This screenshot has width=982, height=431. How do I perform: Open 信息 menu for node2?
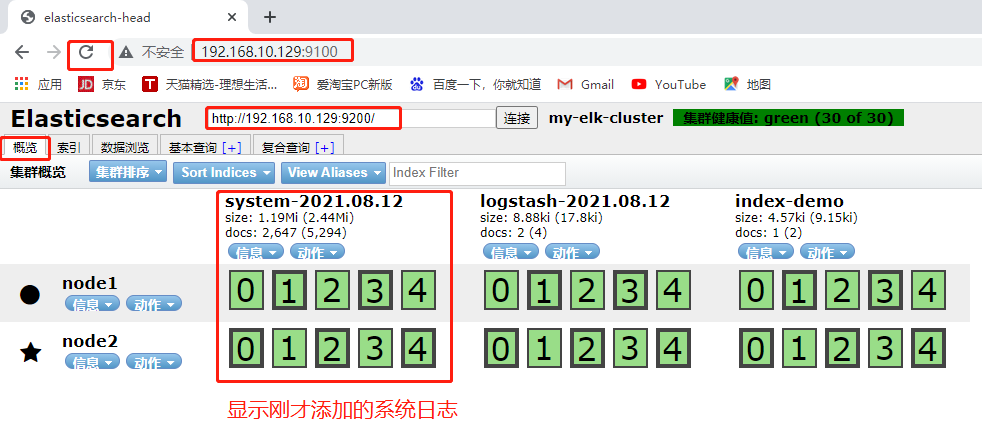92,362
